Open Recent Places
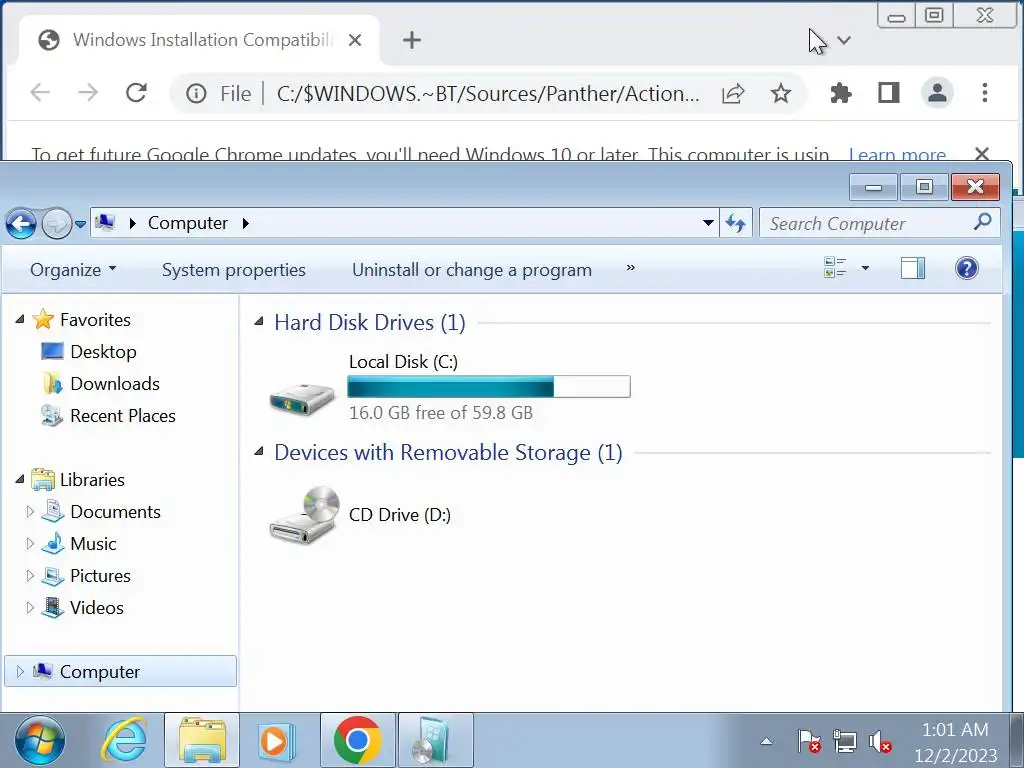The height and width of the screenshot is (768, 1024). point(123,415)
